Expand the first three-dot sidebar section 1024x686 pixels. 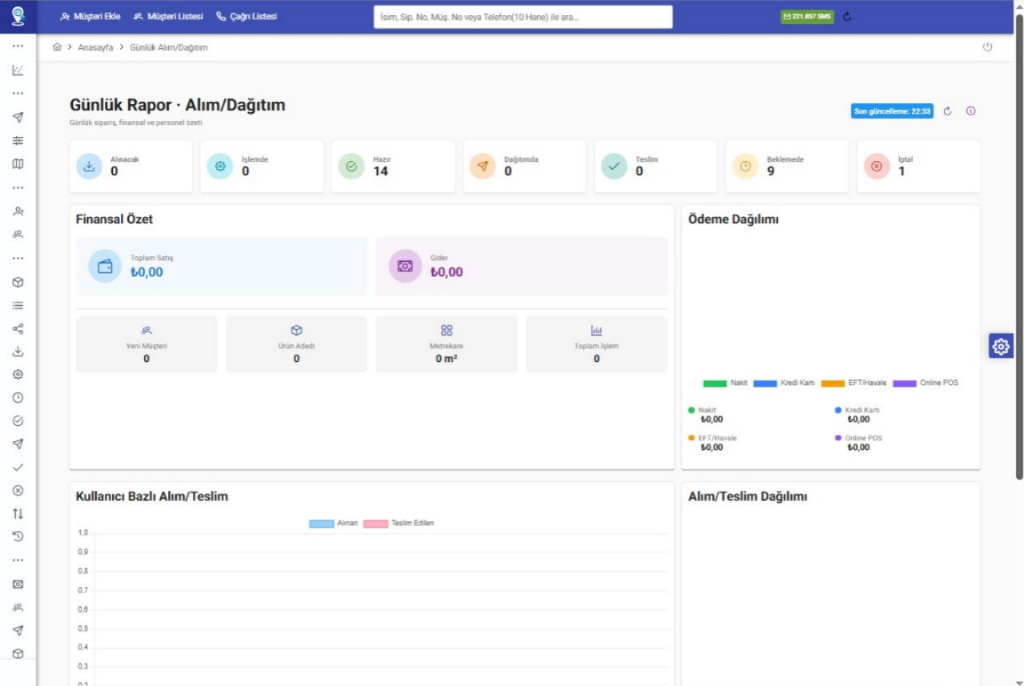pos(18,46)
